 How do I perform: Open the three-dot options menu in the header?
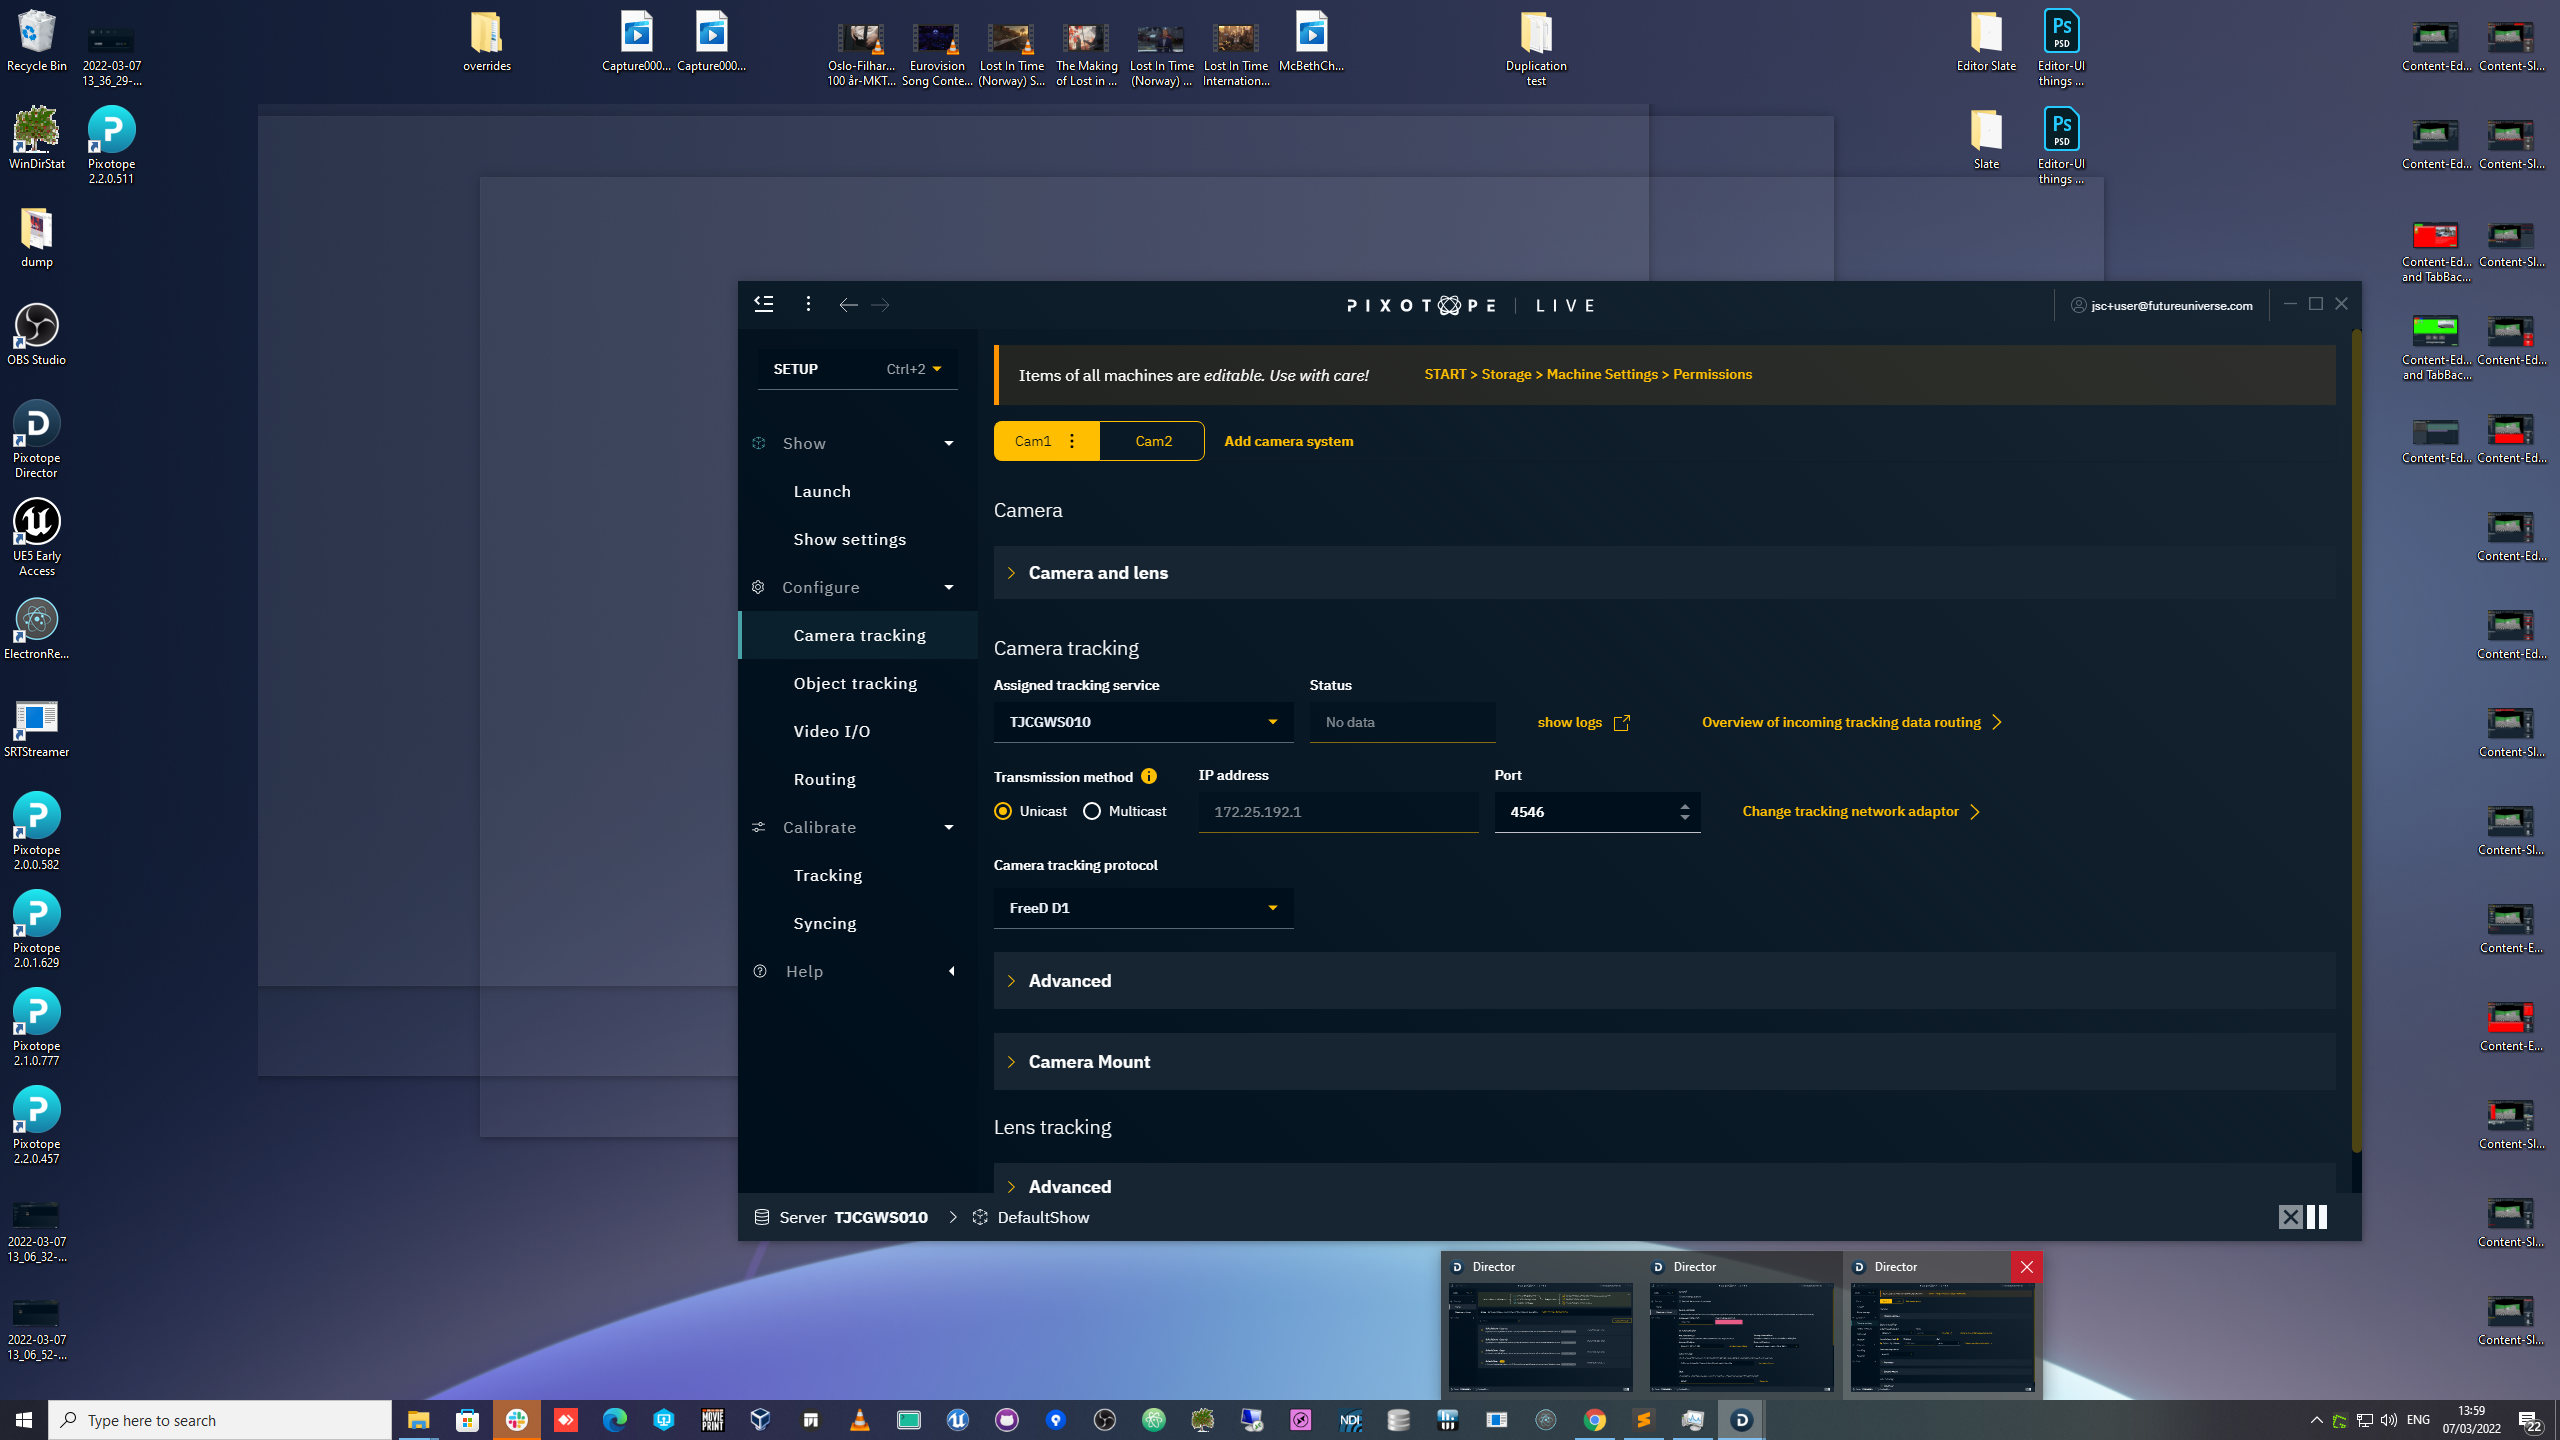click(x=808, y=304)
